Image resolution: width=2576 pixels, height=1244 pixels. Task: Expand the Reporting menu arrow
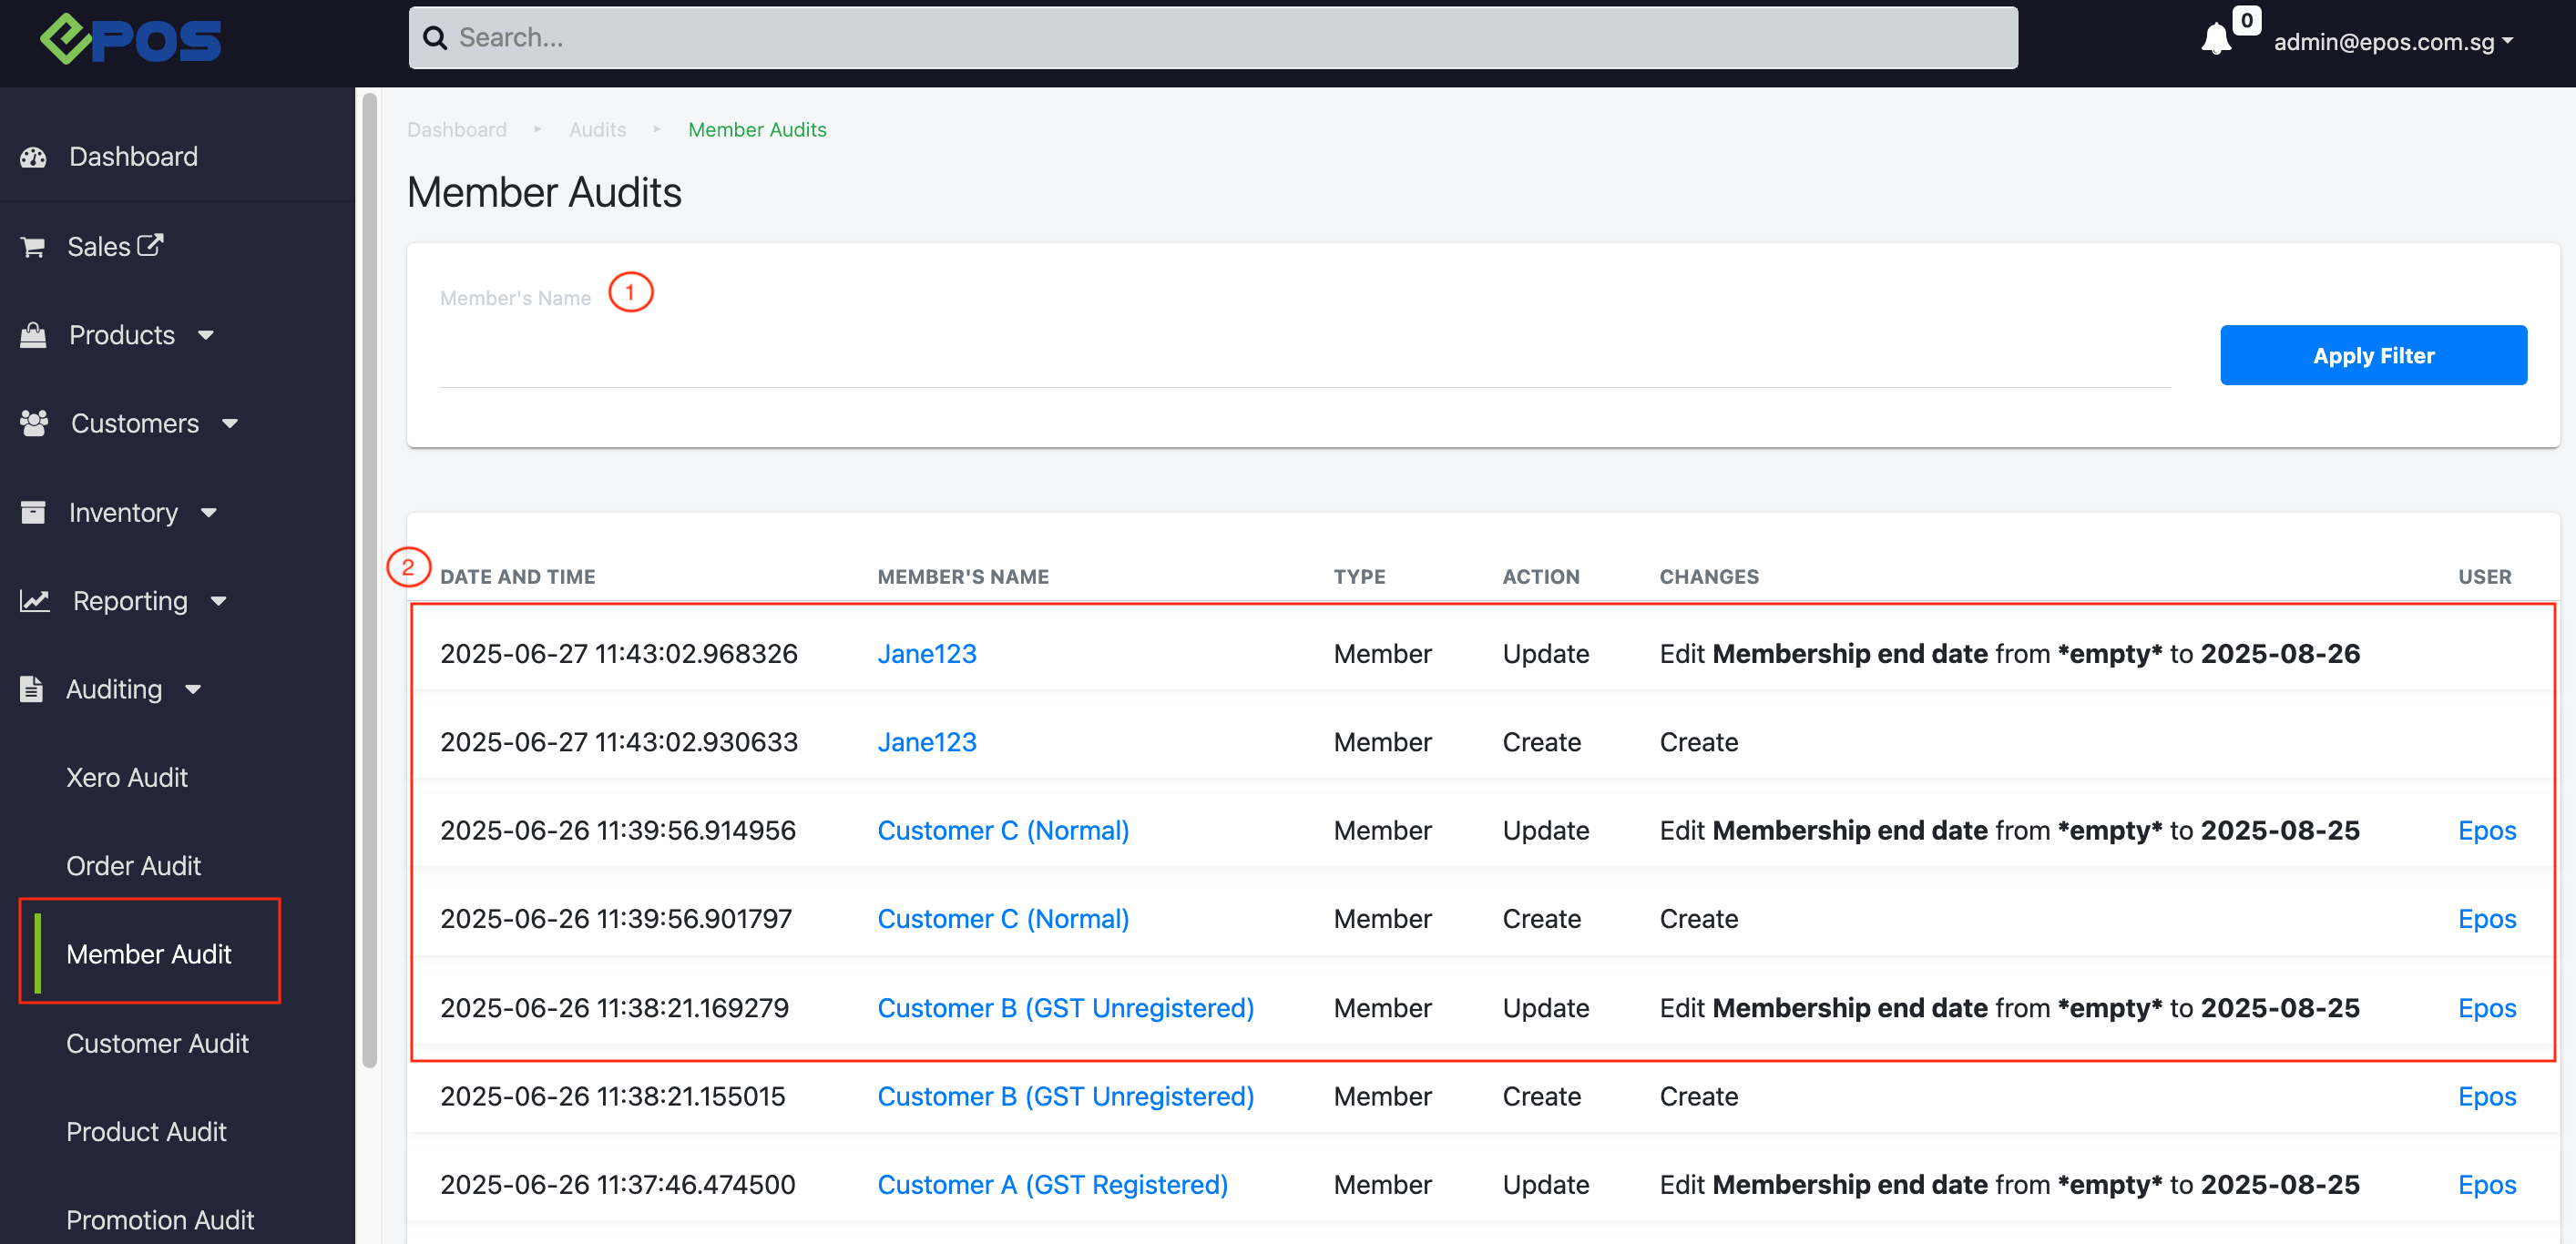pos(219,601)
